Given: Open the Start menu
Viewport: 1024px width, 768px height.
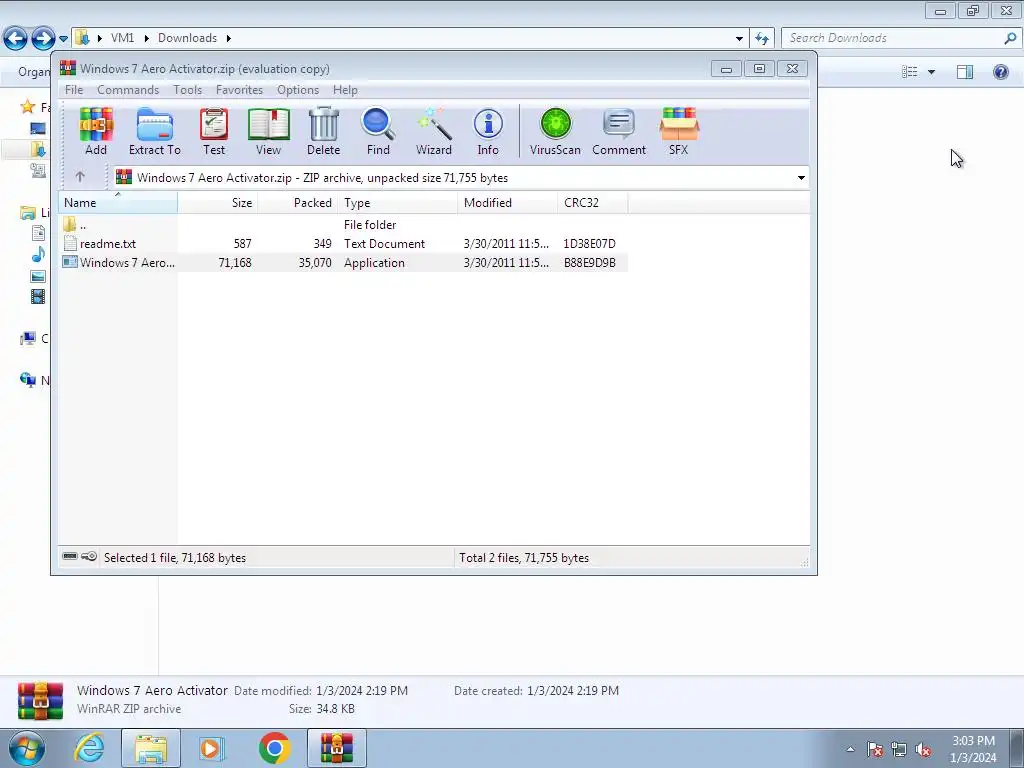Looking at the screenshot, I should 27,748.
